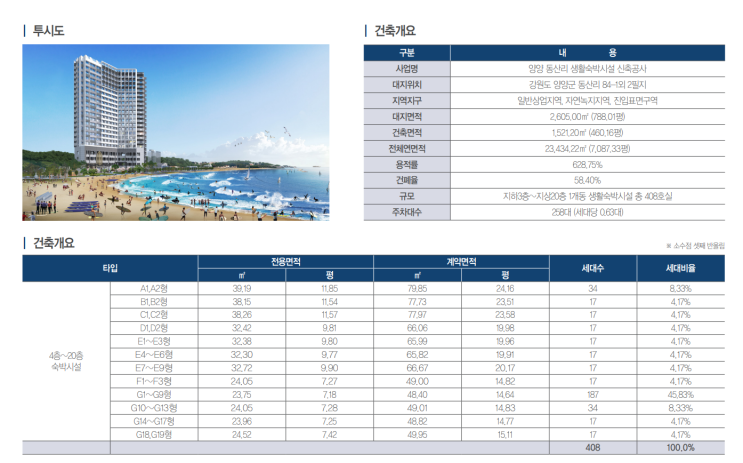Click the 건폐율 value 58.40%
743x463 pixels.
588,181
